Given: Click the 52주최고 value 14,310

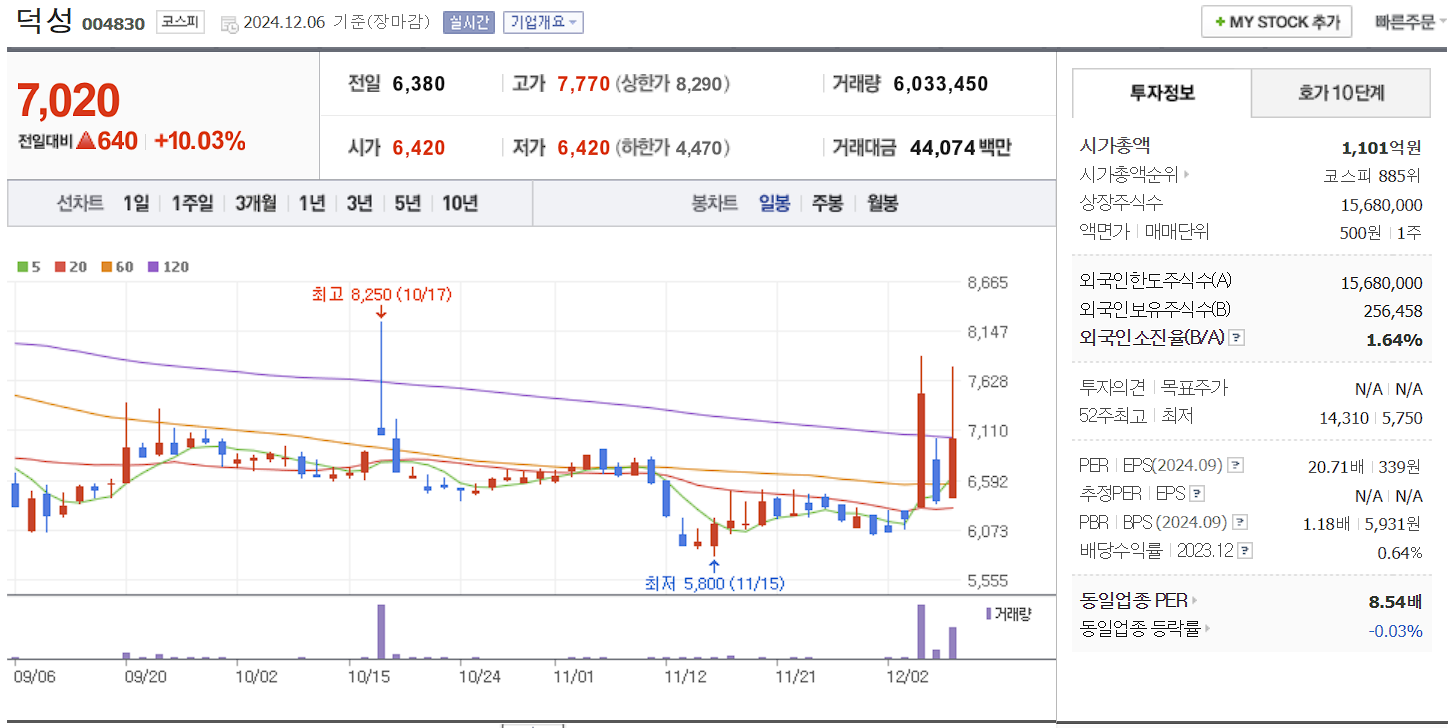Looking at the screenshot, I should point(1344,417).
